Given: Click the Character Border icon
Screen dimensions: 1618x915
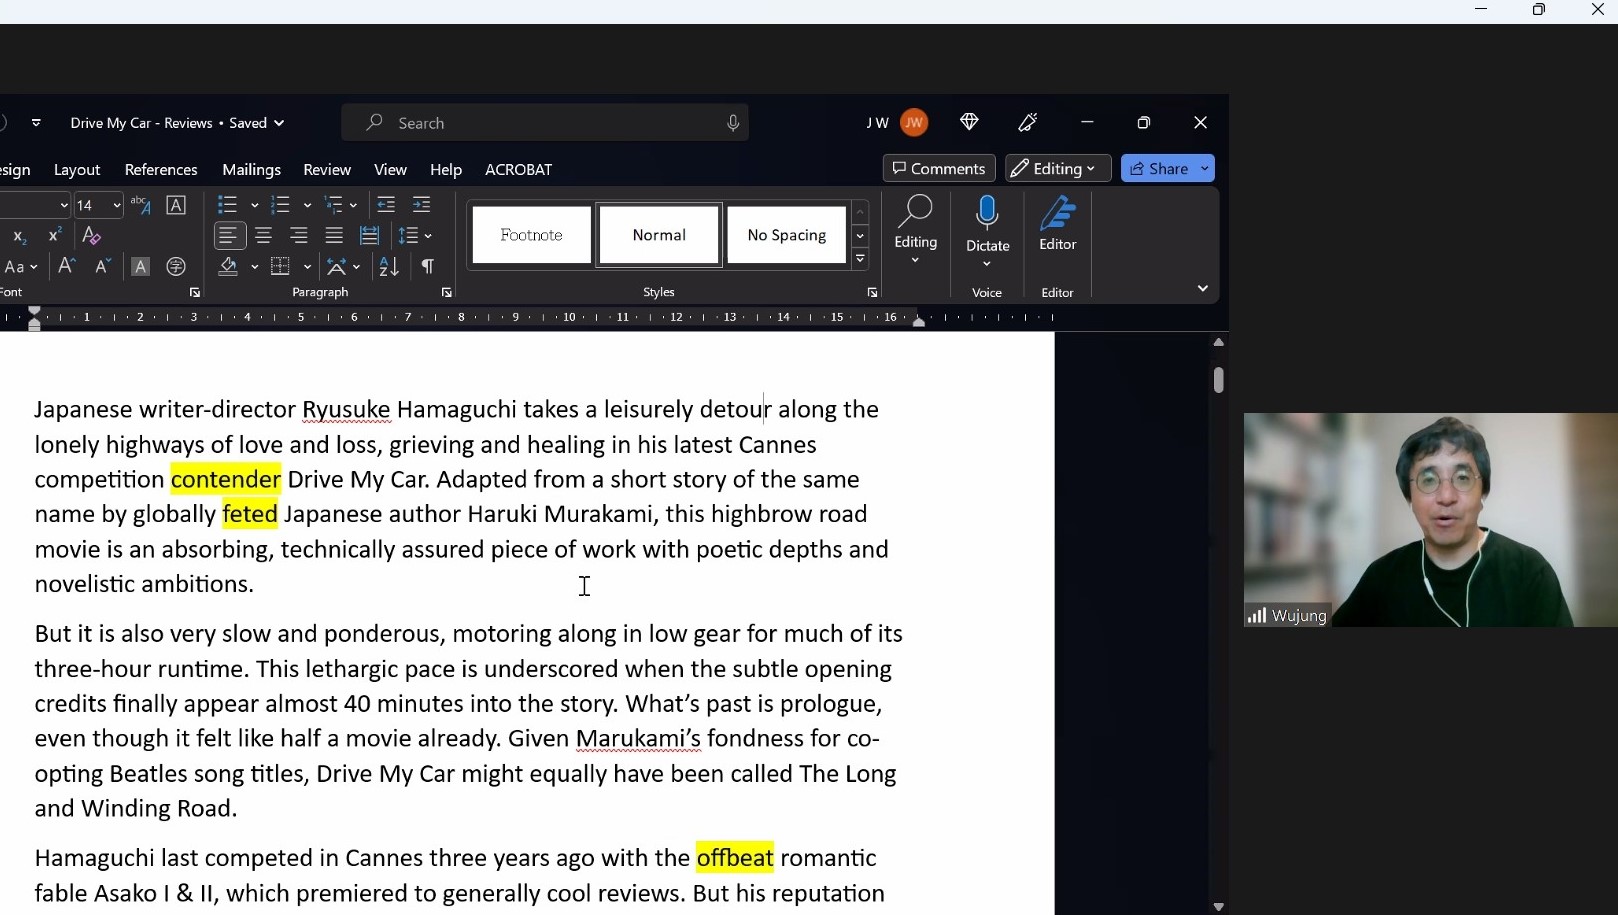Looking at the screenshot, I should coord(176,205).
